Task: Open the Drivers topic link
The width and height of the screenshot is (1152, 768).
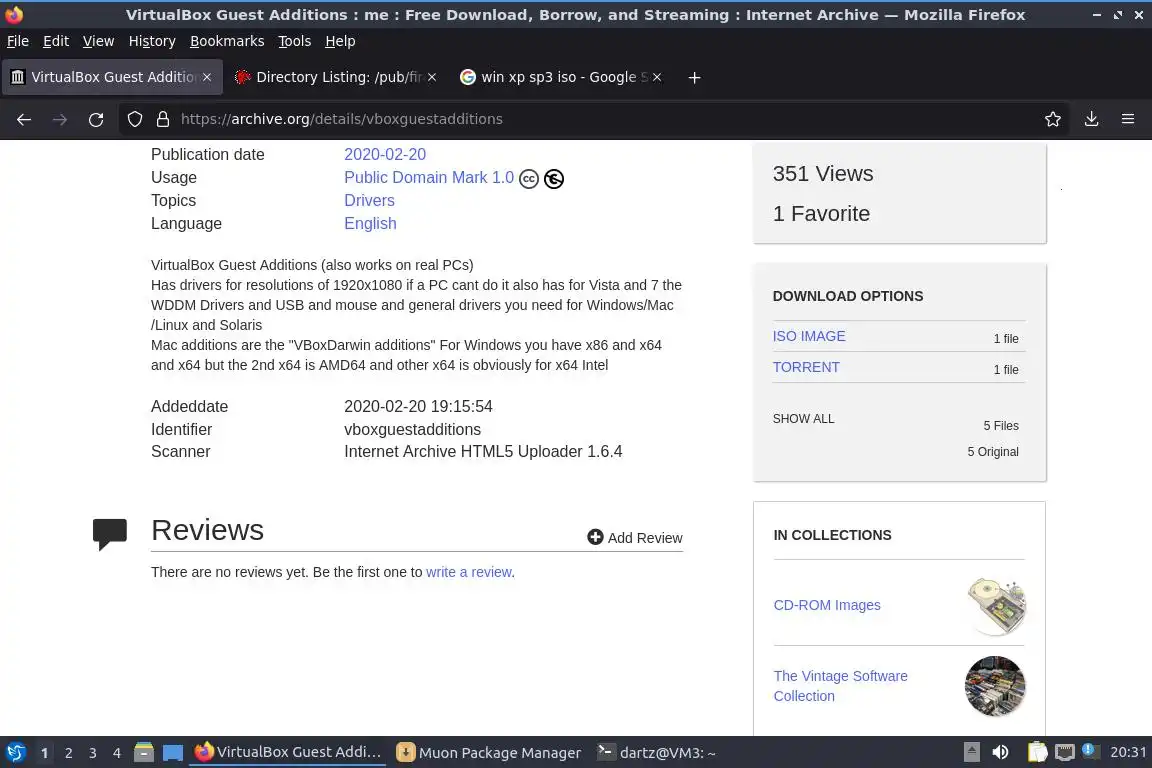Action: 370,201
